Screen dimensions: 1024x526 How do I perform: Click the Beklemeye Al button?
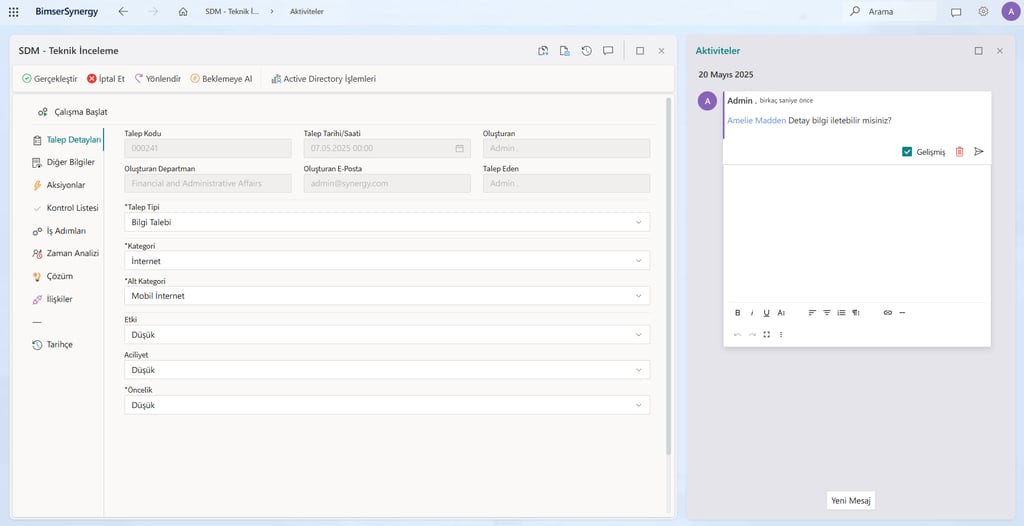pos(221,78)
